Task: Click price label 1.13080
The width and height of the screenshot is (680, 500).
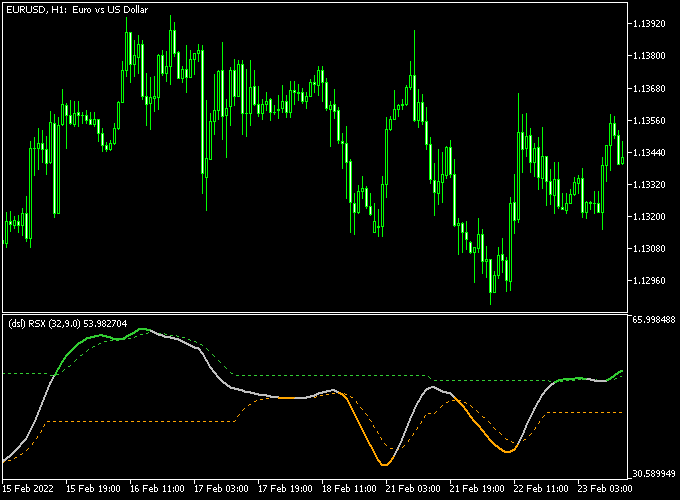Action: pyautogui.click(x=649, y=249)
